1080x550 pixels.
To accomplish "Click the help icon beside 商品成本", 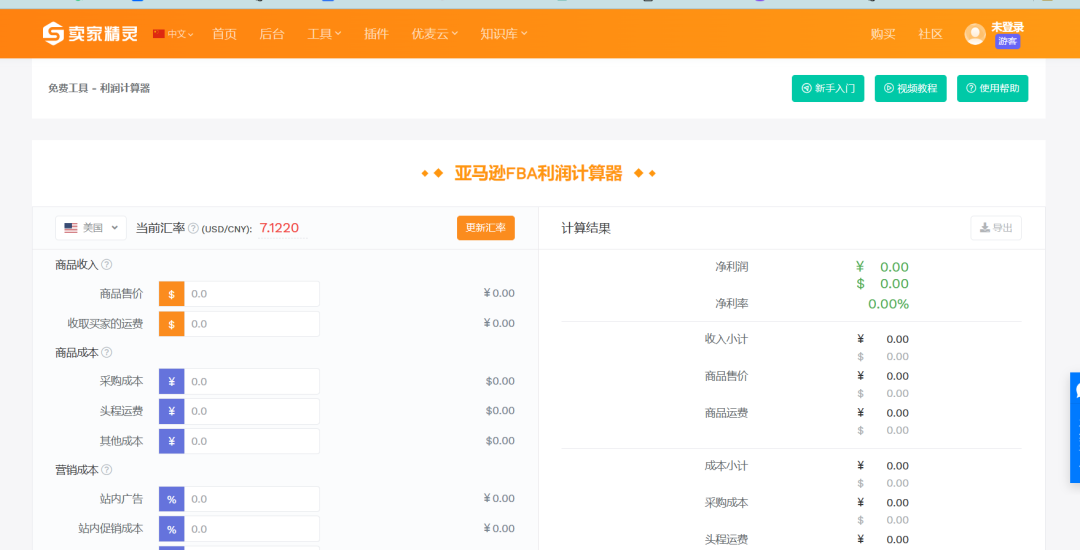I will [107, 352].
